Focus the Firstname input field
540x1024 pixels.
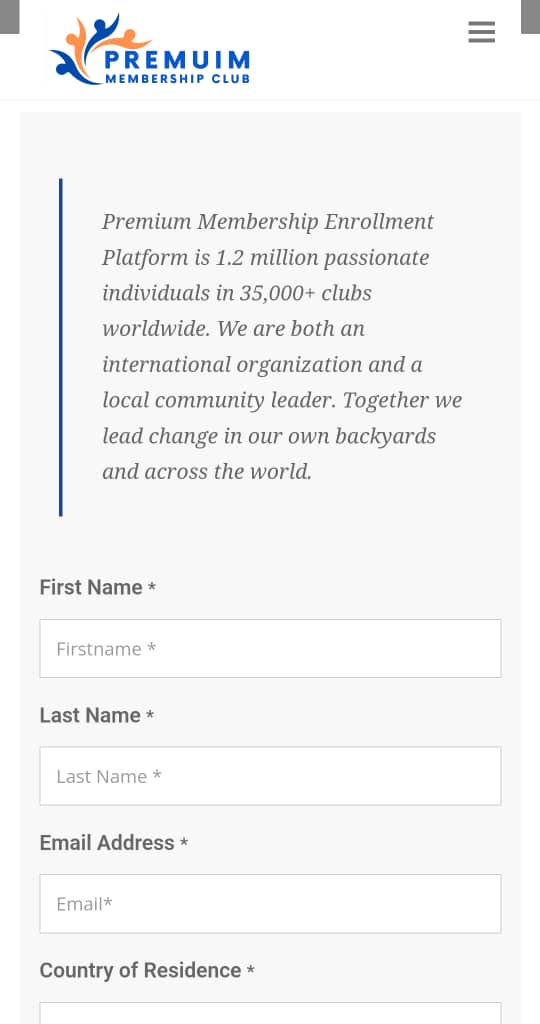click(270, 648)
